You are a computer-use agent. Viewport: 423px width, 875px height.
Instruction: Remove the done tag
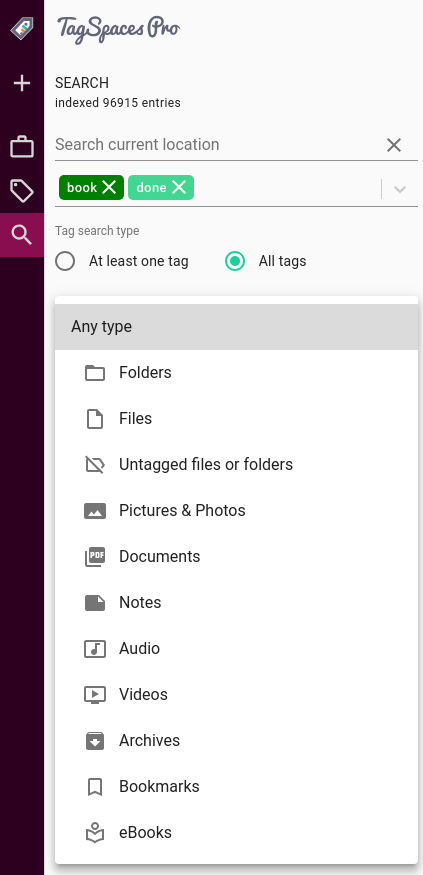(179, 187)
